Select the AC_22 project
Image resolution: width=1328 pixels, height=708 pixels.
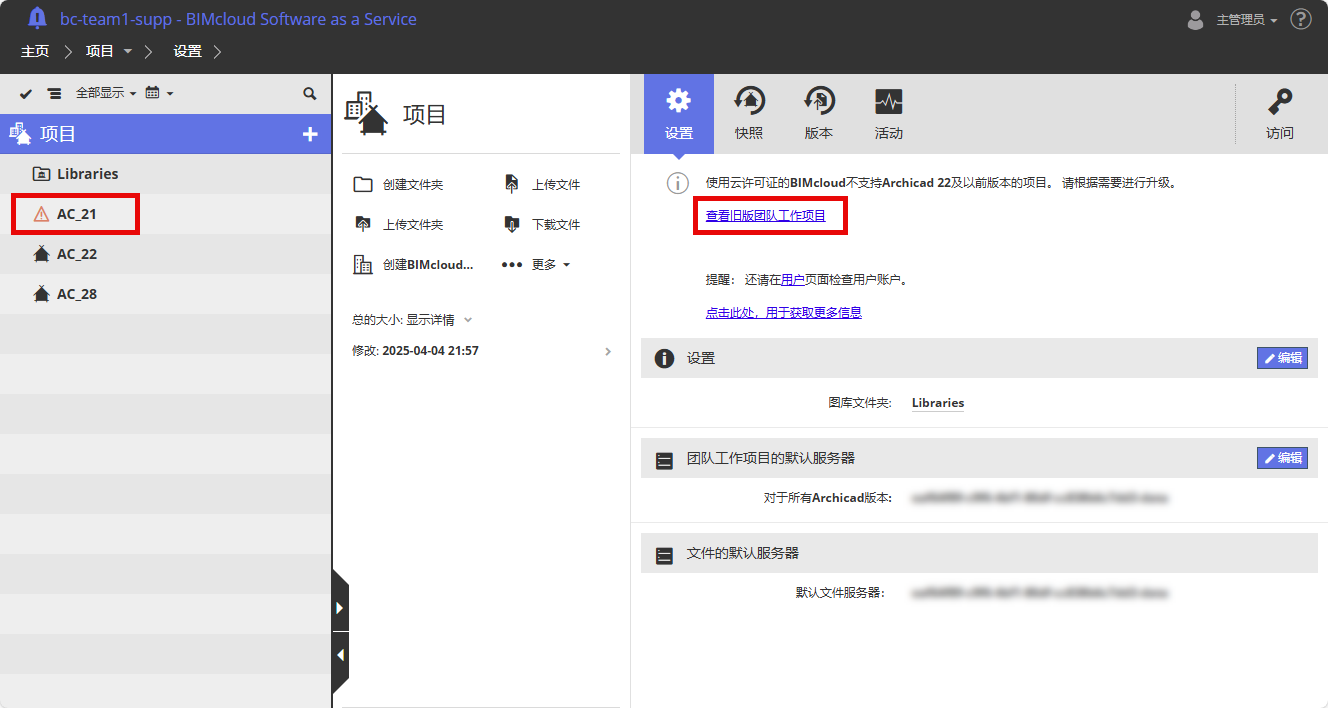tap(165, 254)
